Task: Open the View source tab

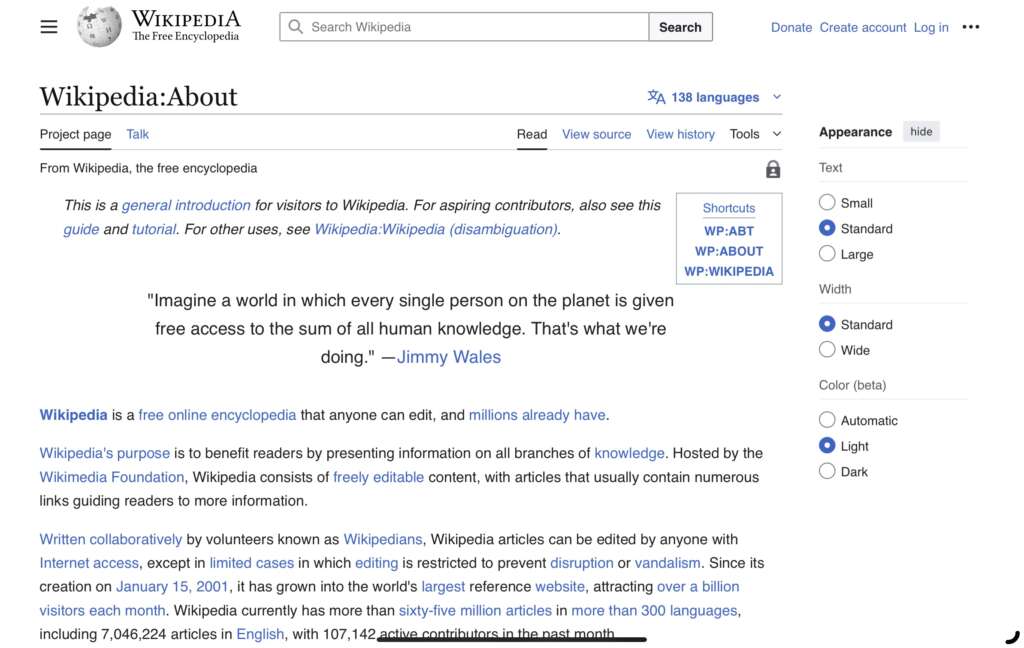Action: coord(596,134)
